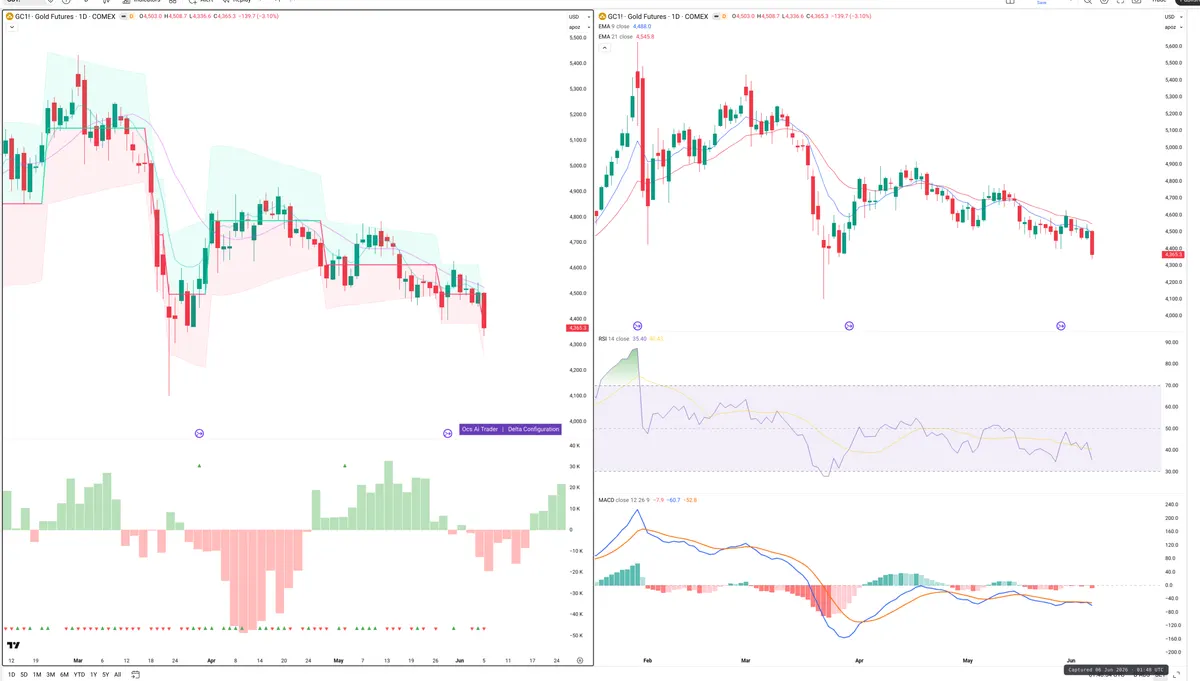Click the TradingView logo on left chart

point(13,645)
